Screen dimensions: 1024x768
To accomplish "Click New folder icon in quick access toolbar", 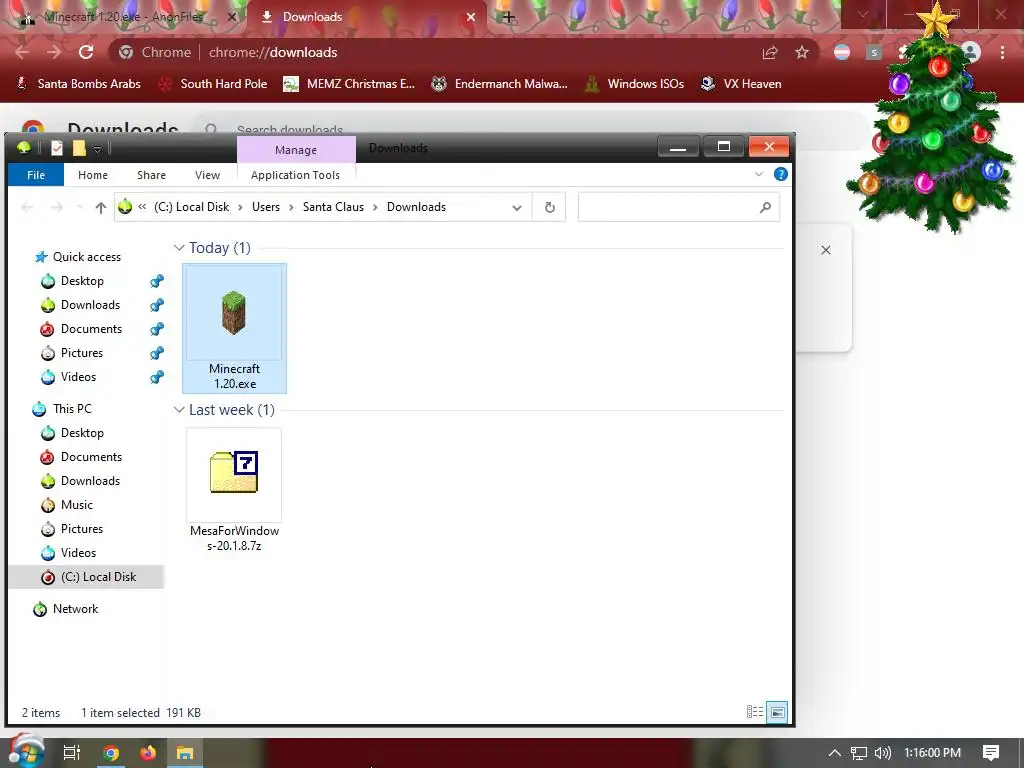I will [79, 149].
